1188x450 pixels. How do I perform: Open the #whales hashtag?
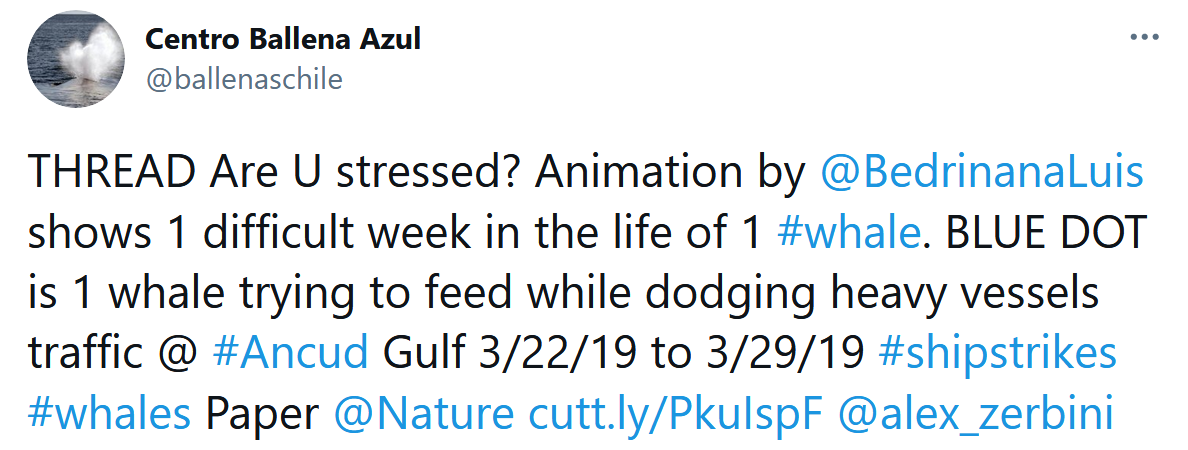coord(108,412)
